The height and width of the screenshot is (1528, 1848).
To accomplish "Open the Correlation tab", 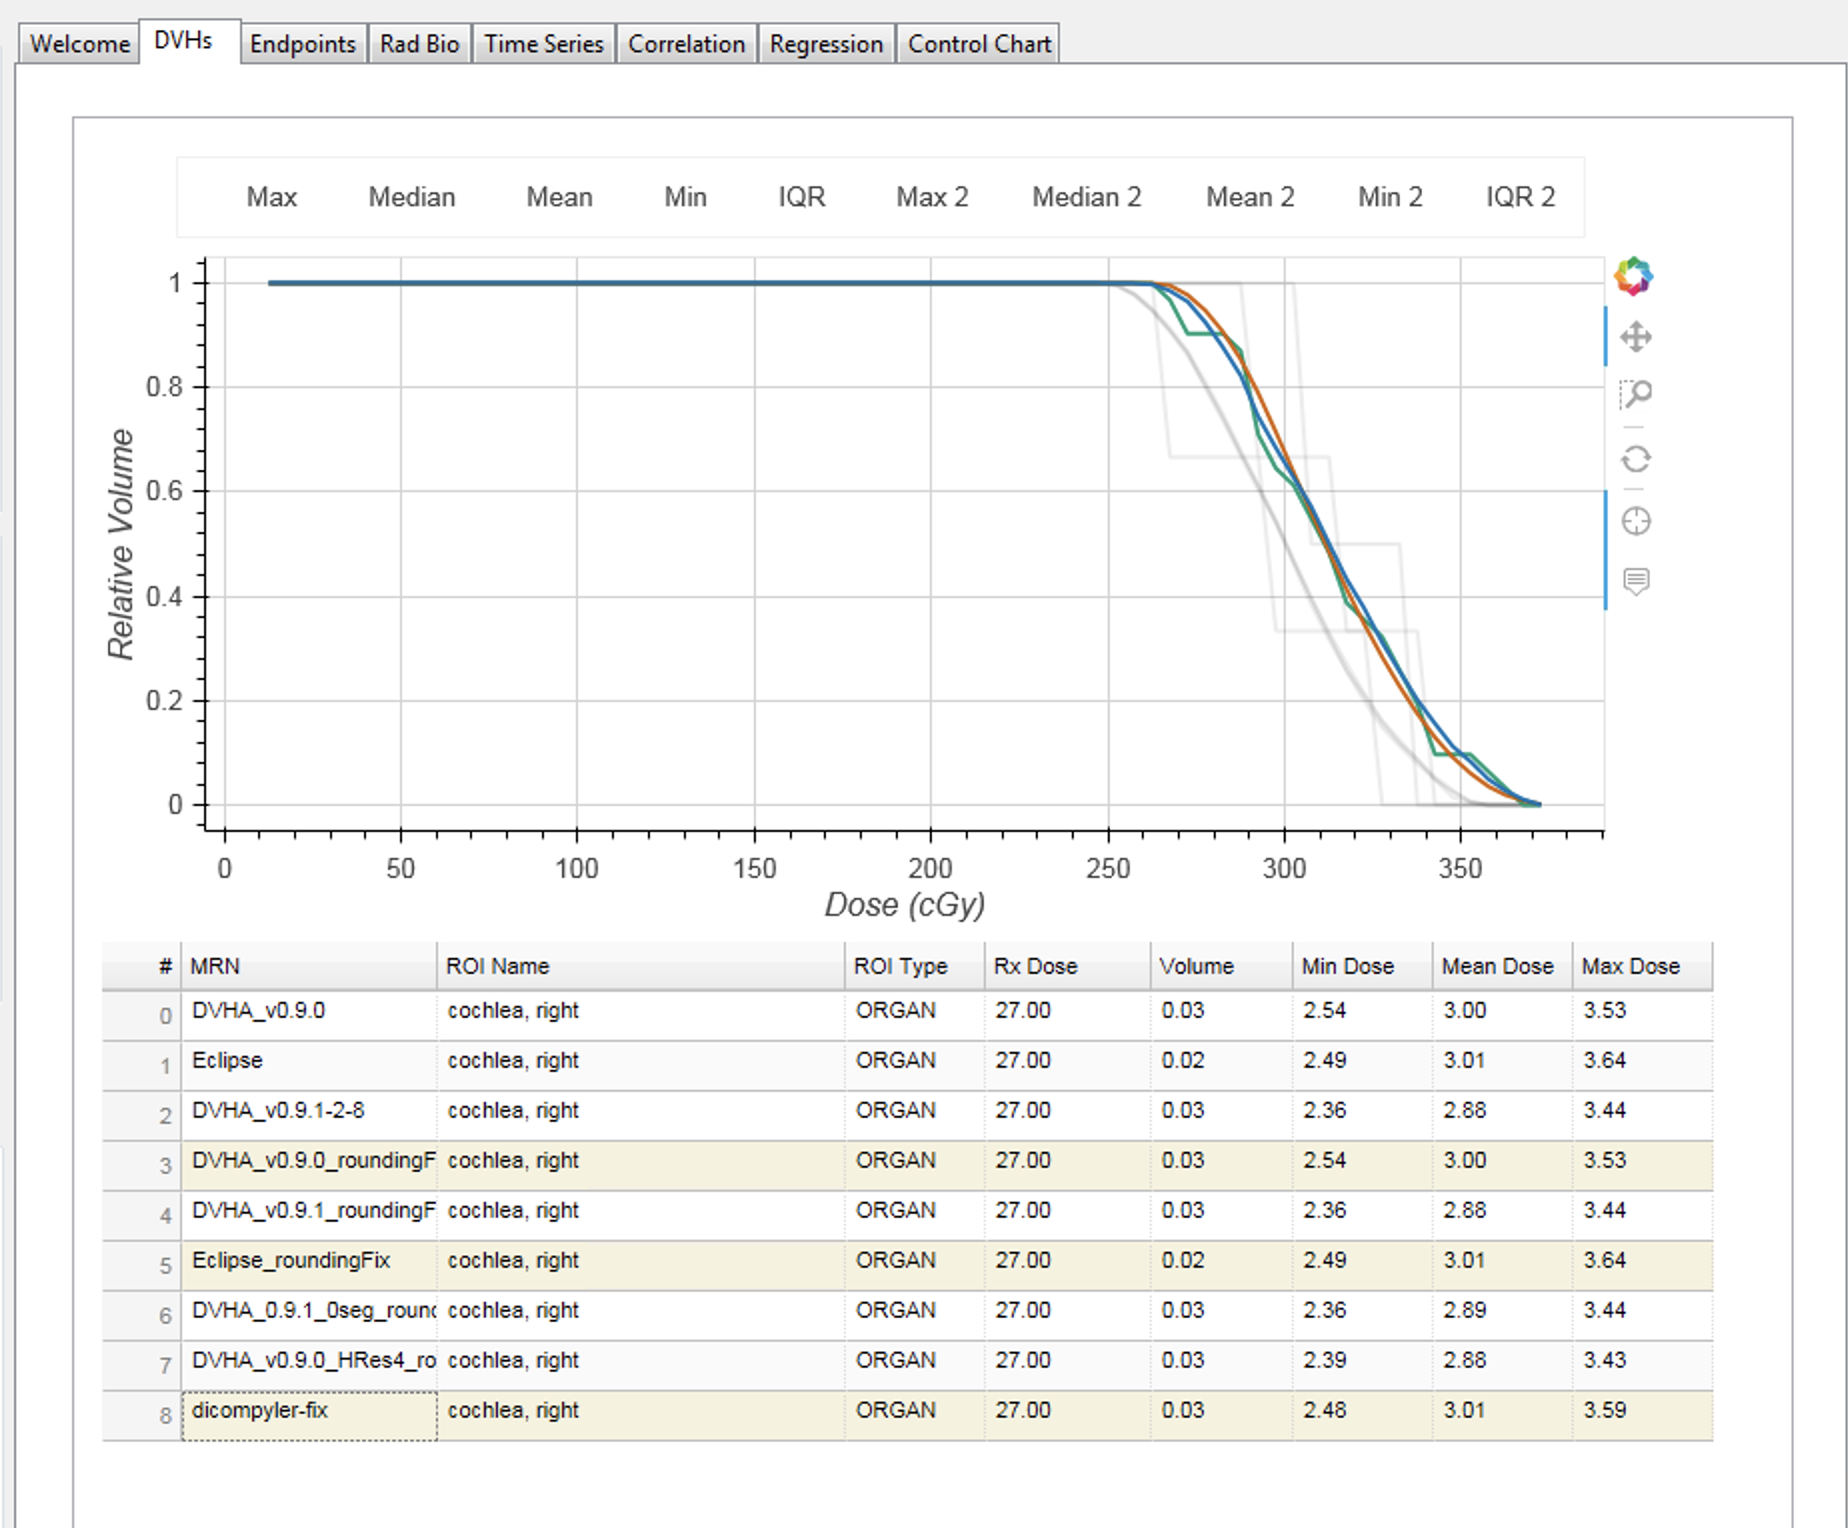I will coord(686,43).
